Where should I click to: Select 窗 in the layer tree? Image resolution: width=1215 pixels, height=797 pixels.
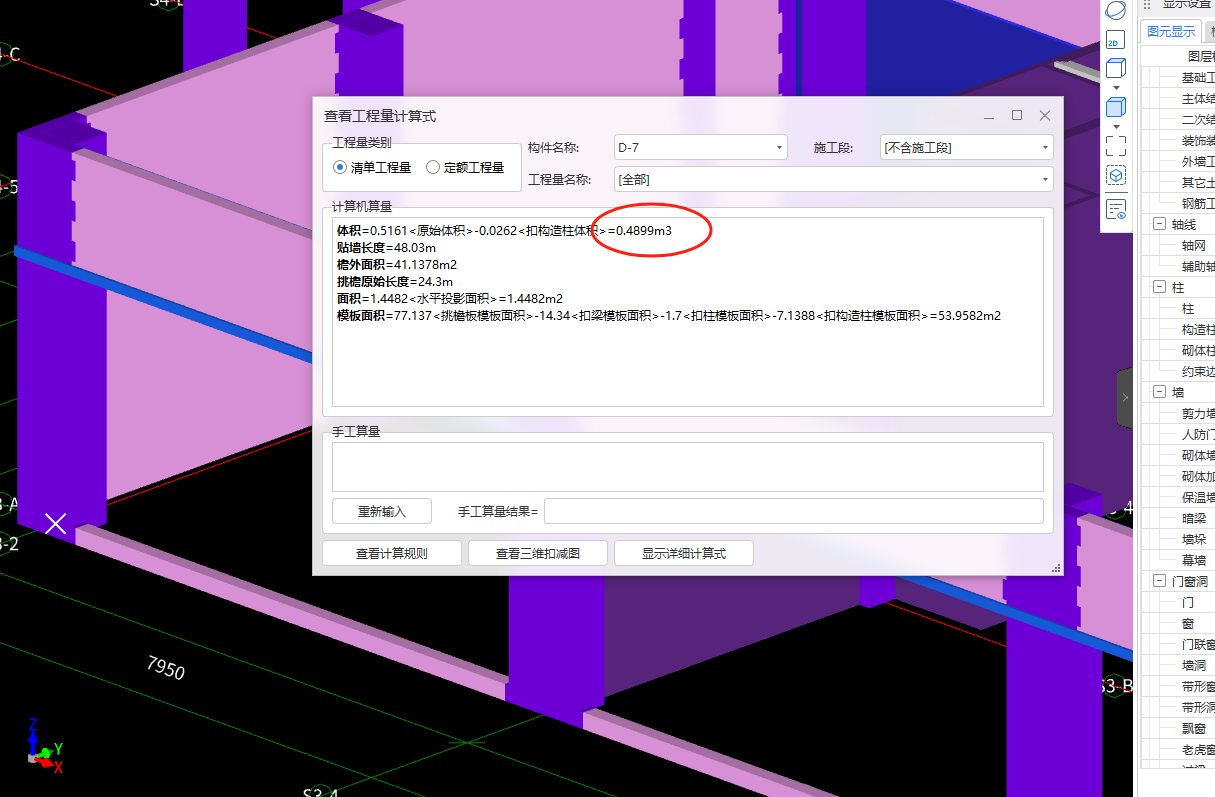click(1188, 624)
